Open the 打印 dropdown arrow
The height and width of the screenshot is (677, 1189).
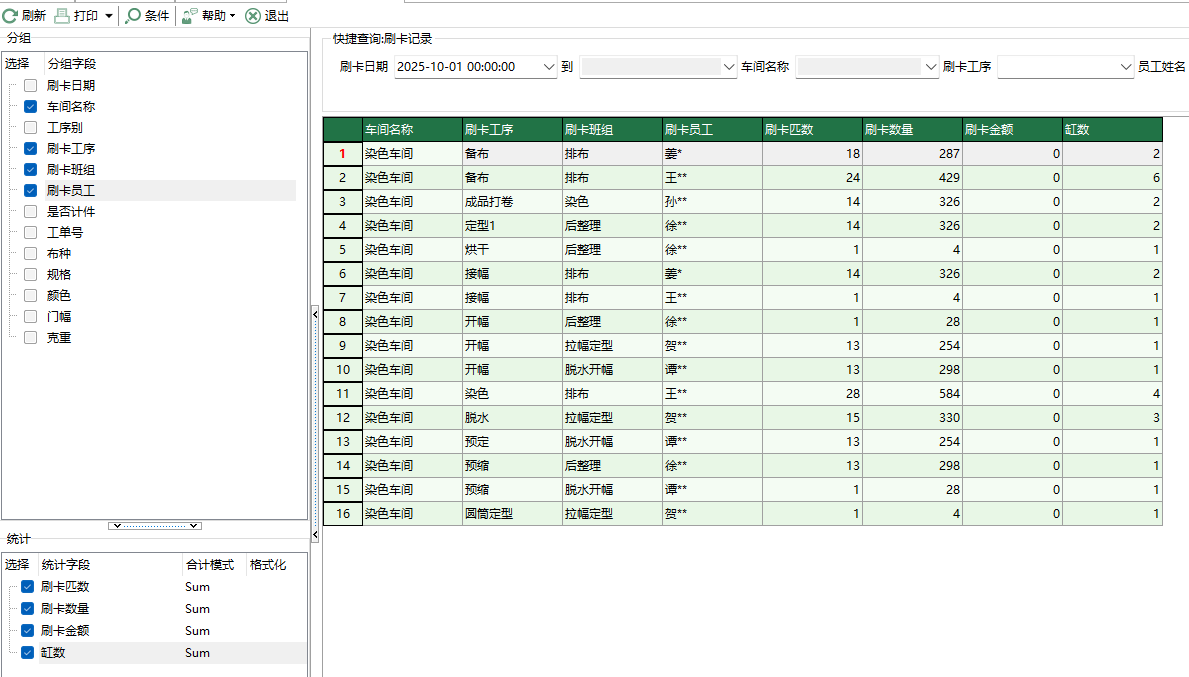pyautogui.click(x=108, y=15)
